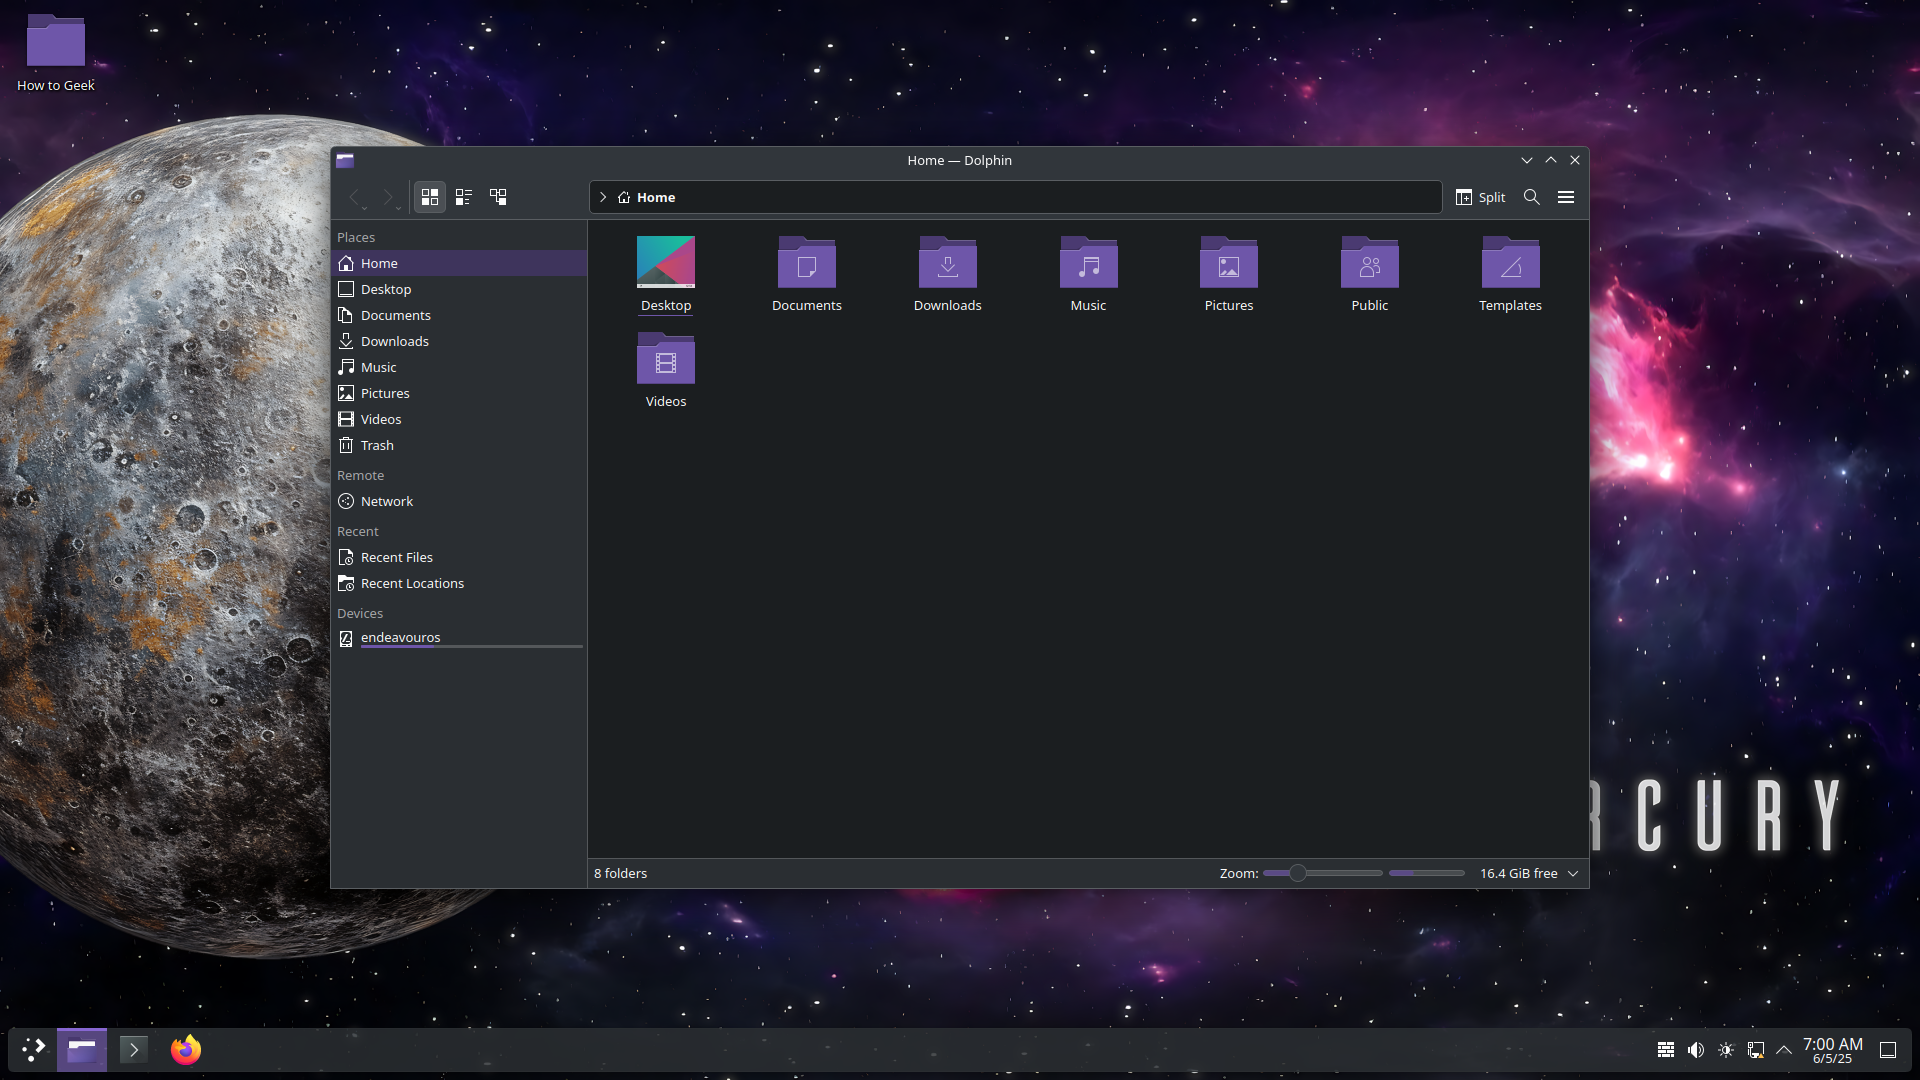Select the Public folder icon
Image resolution: width=1920 pixels, height=1080 pixels.
click(x=1370, y=262)
